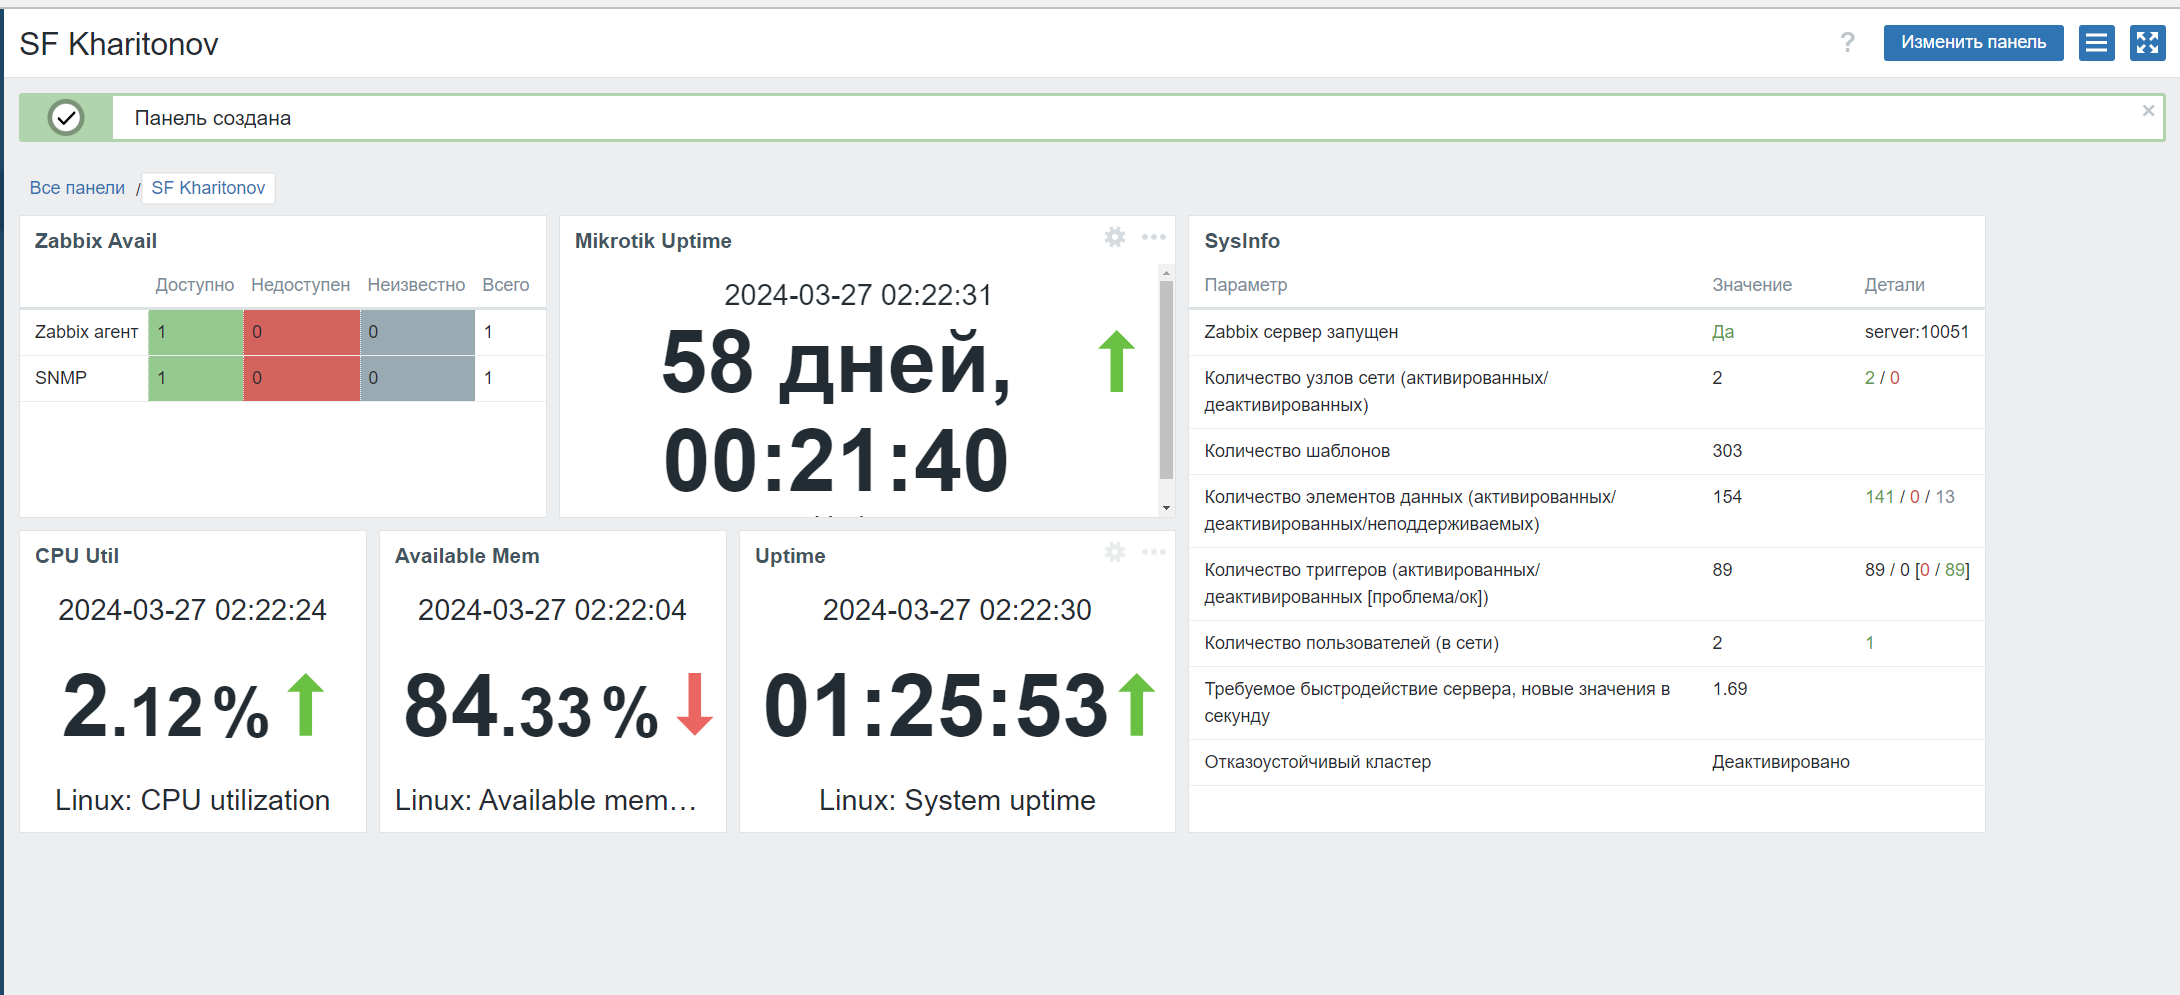Click red unavailable cell for SNMP row
The image size is (2180, 995).
[x=301, y=378]
